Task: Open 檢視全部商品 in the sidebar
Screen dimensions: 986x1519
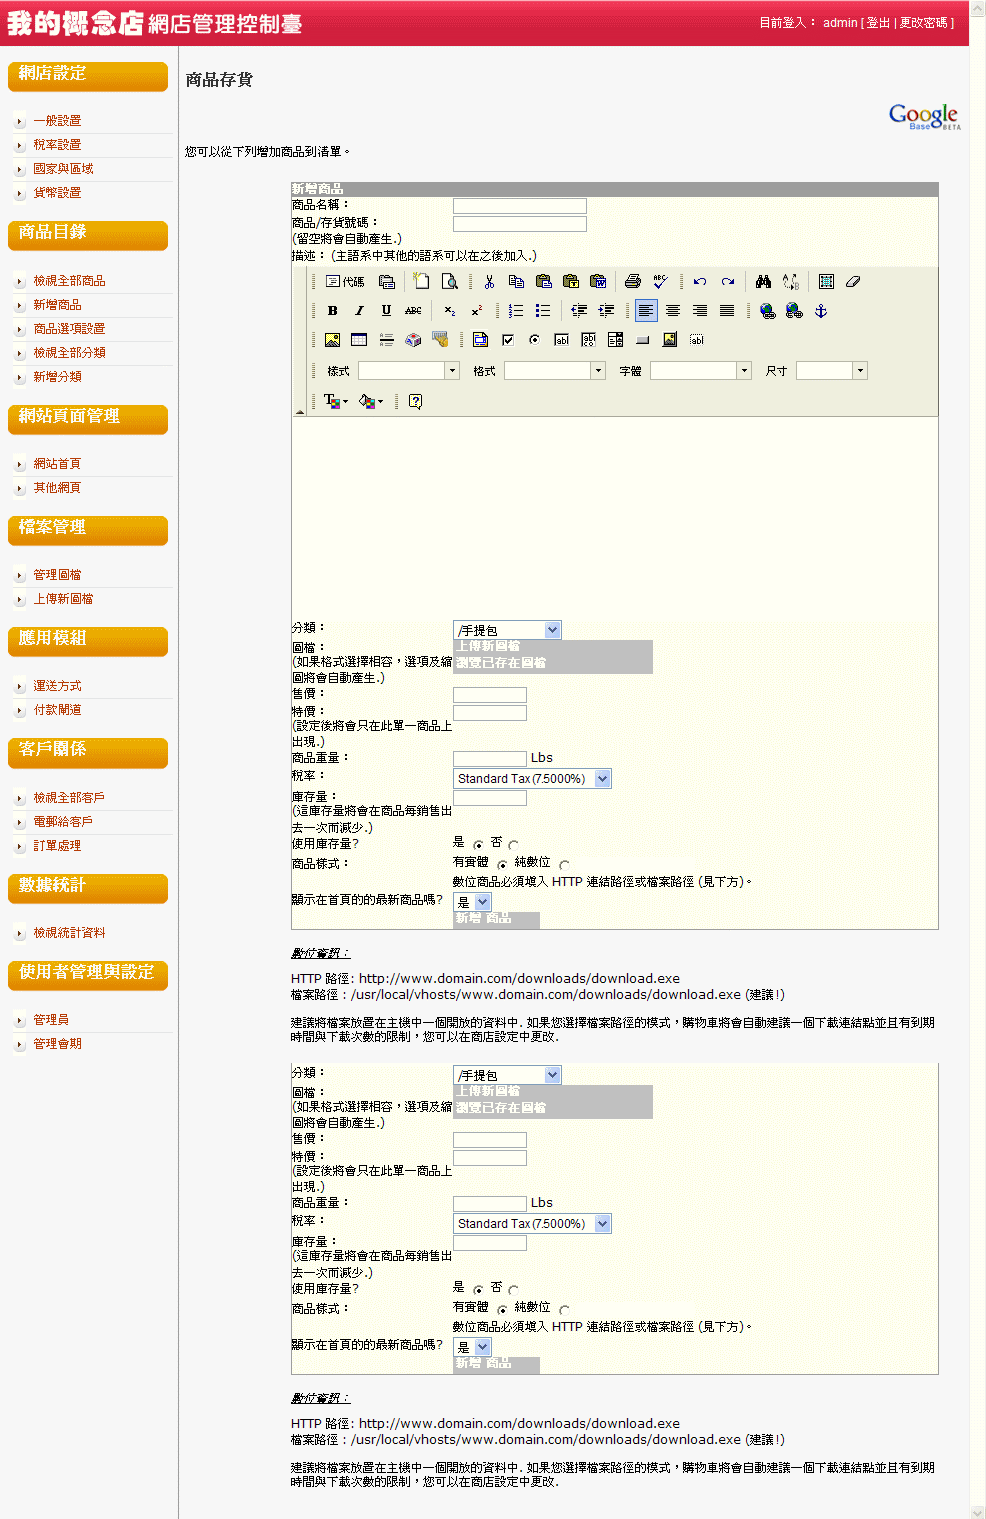Action: (69, 281)
